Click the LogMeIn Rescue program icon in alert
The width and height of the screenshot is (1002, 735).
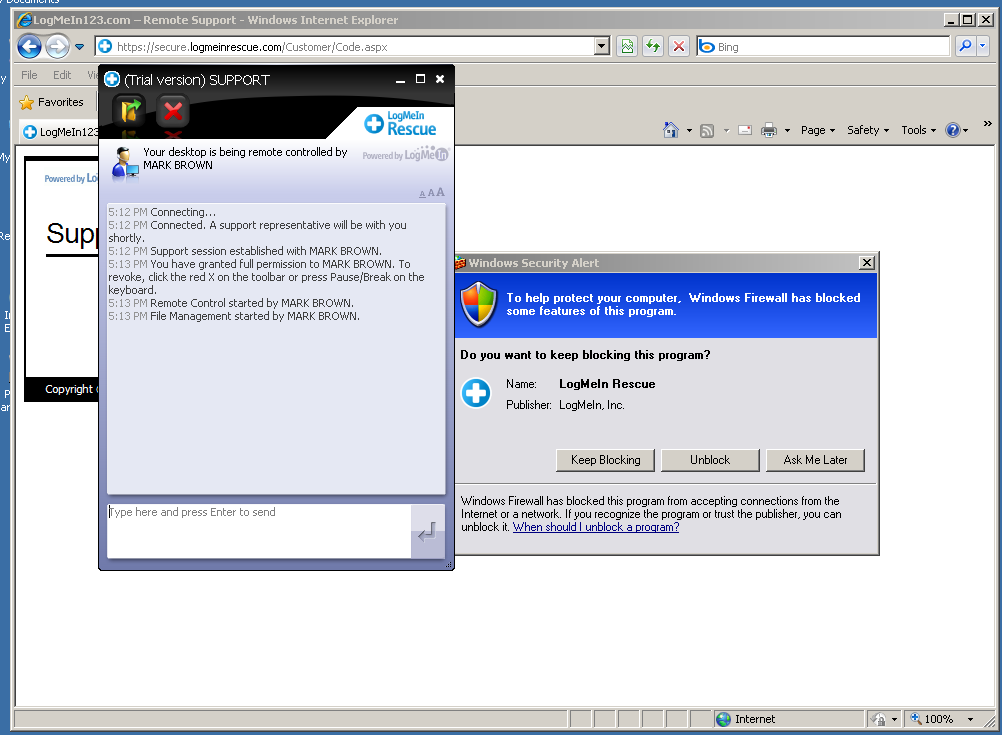476,393
